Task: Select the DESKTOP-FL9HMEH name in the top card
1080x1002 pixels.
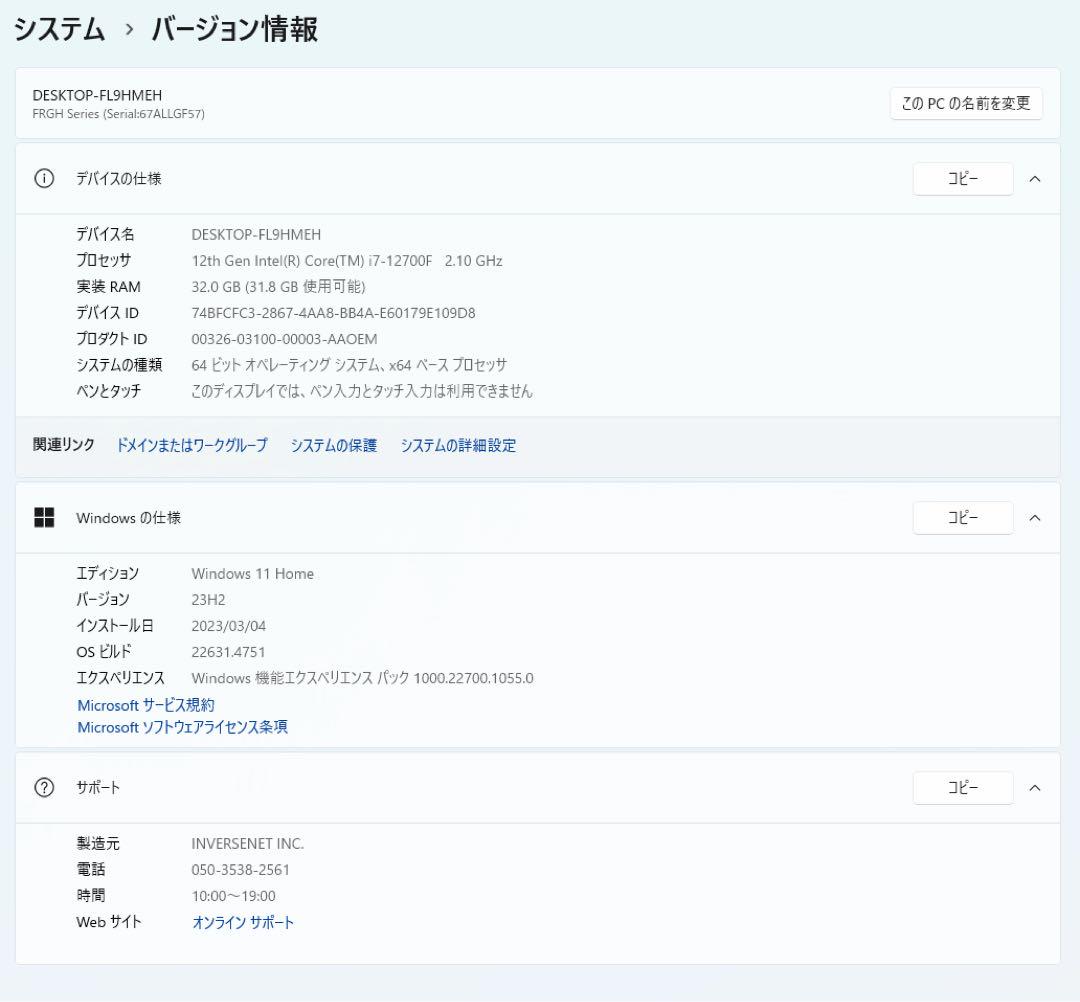Action: click(x=97, y=95)
